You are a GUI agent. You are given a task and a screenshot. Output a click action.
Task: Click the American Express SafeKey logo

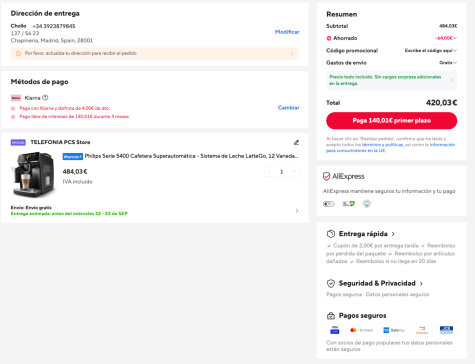coord(394,330)
